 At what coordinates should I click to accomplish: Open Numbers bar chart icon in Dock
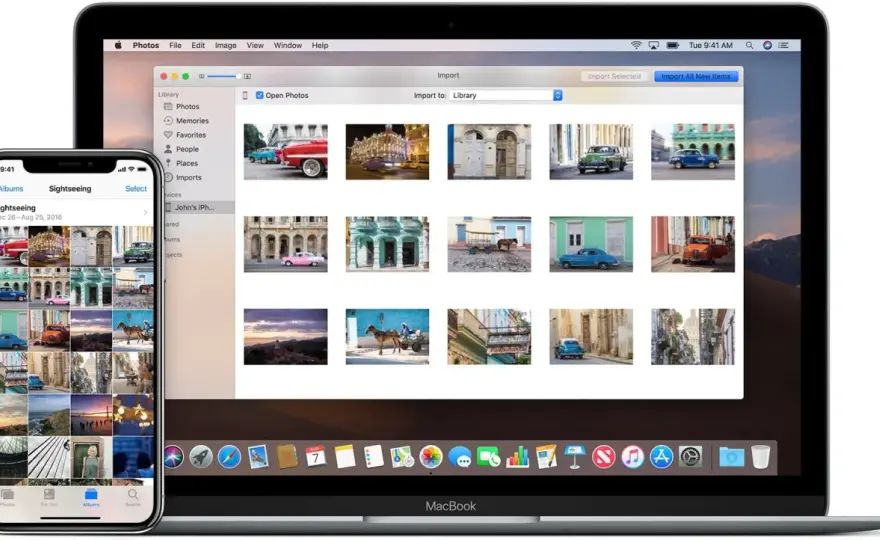[x=517, y=457]
